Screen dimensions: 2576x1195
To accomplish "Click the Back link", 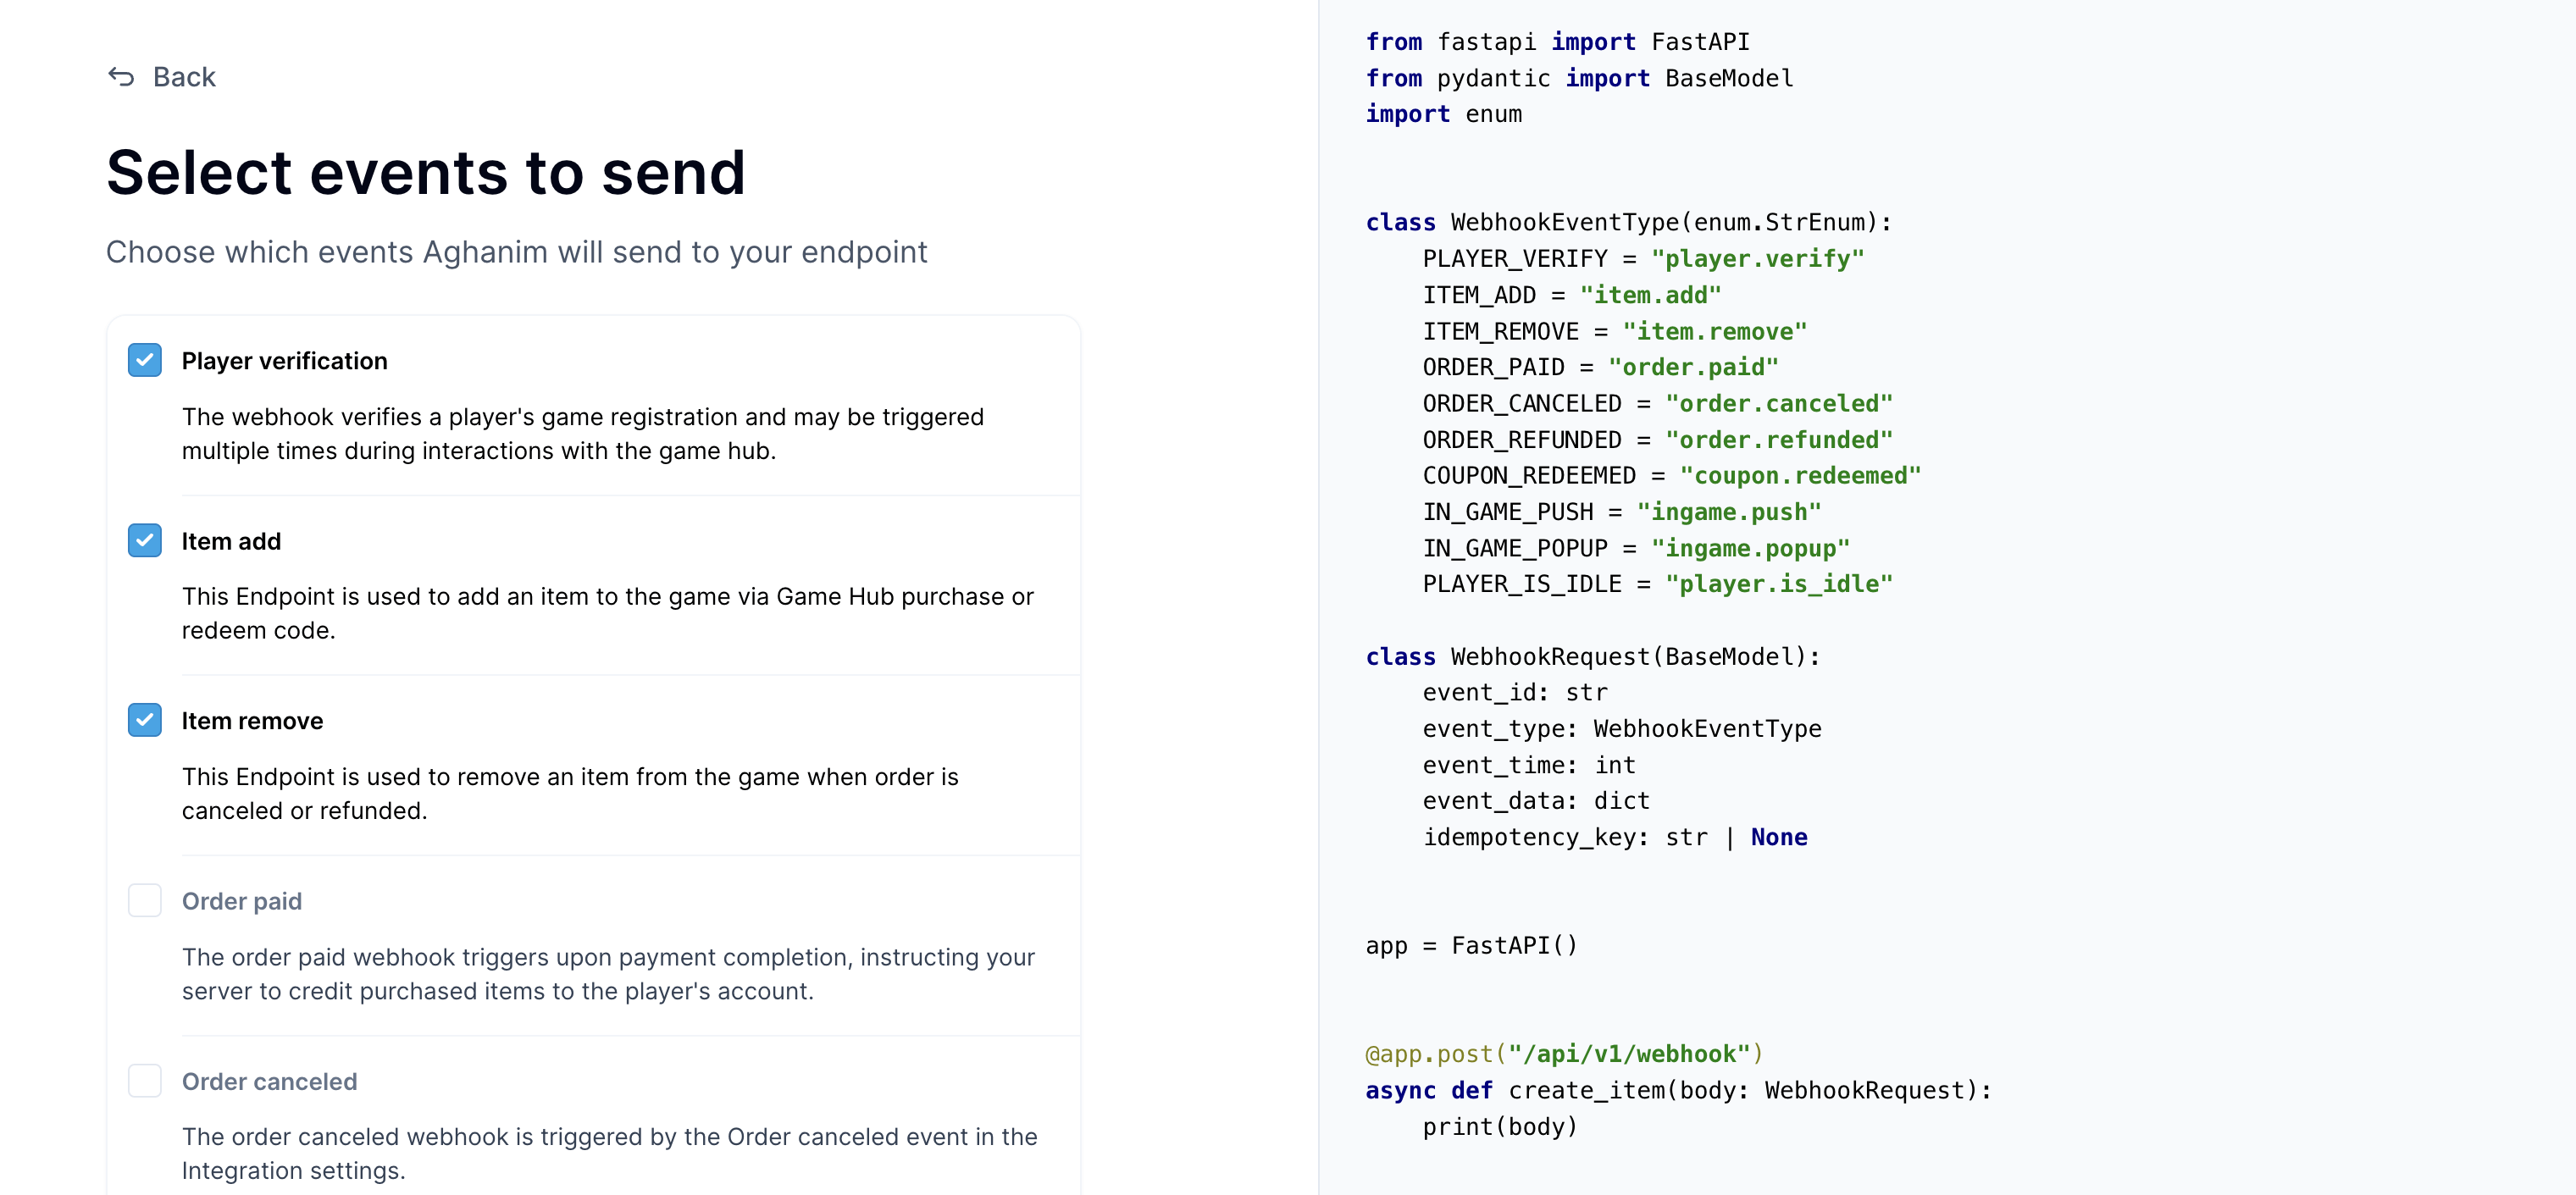I will point(183,77).
